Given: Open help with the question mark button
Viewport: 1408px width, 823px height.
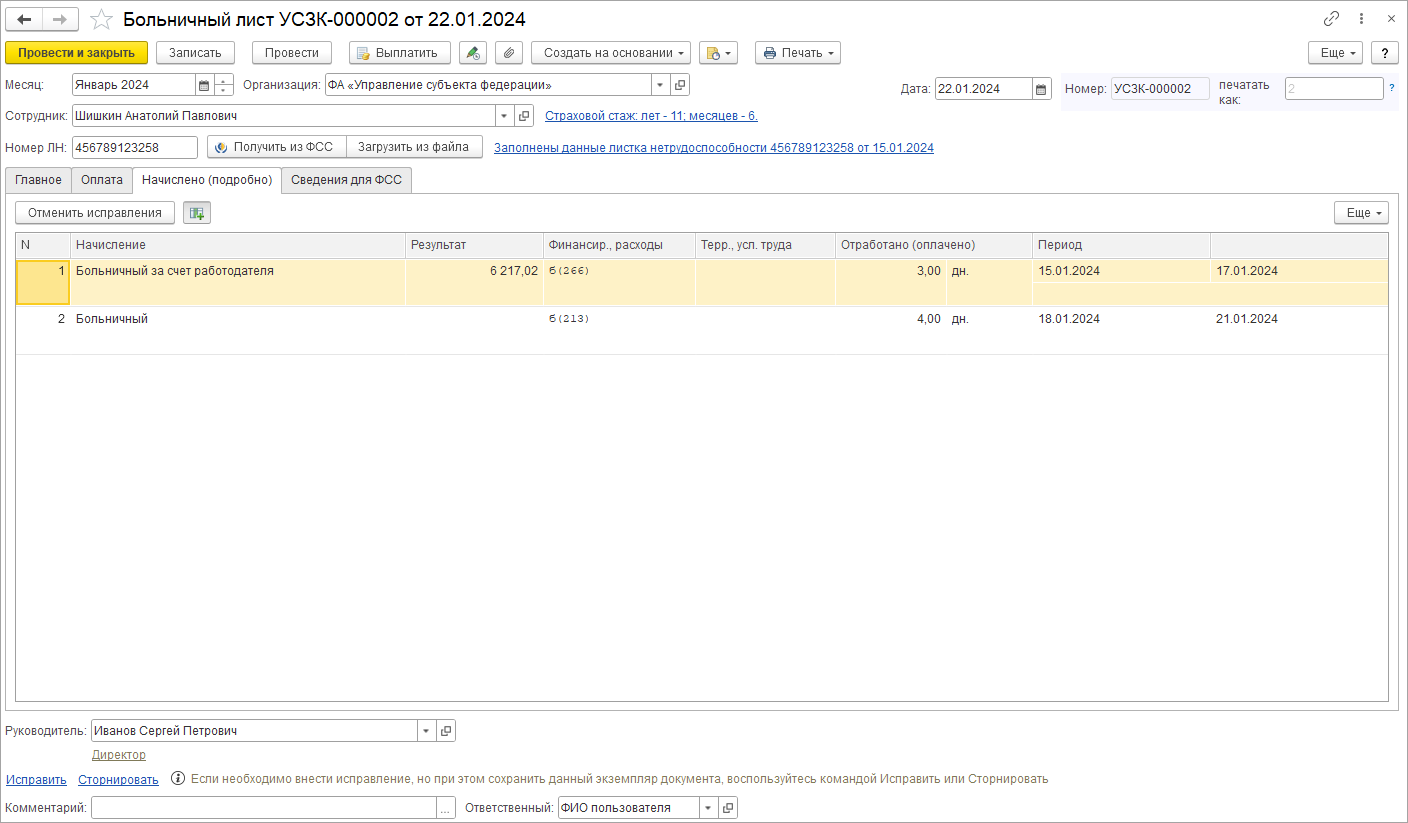Looking at the screenshot, I should pyautogui.click(x=1385, y=53).
